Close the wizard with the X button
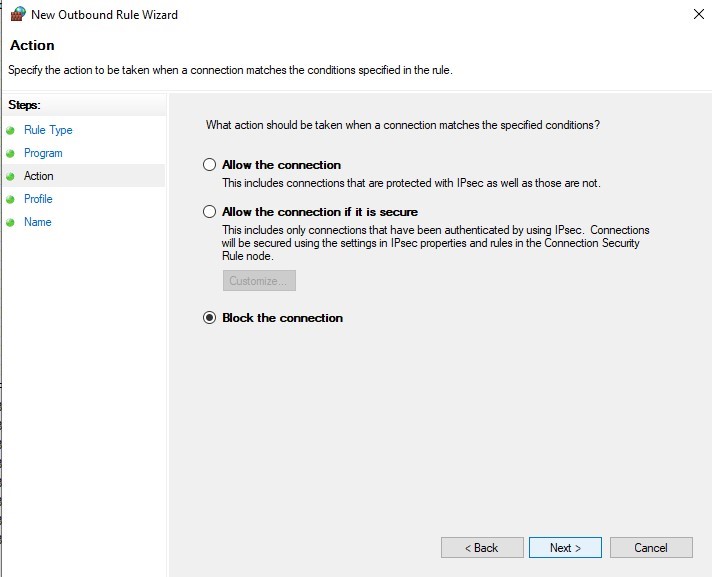The height and width of the screenshot is (577, 712). [x=699, y=14]
